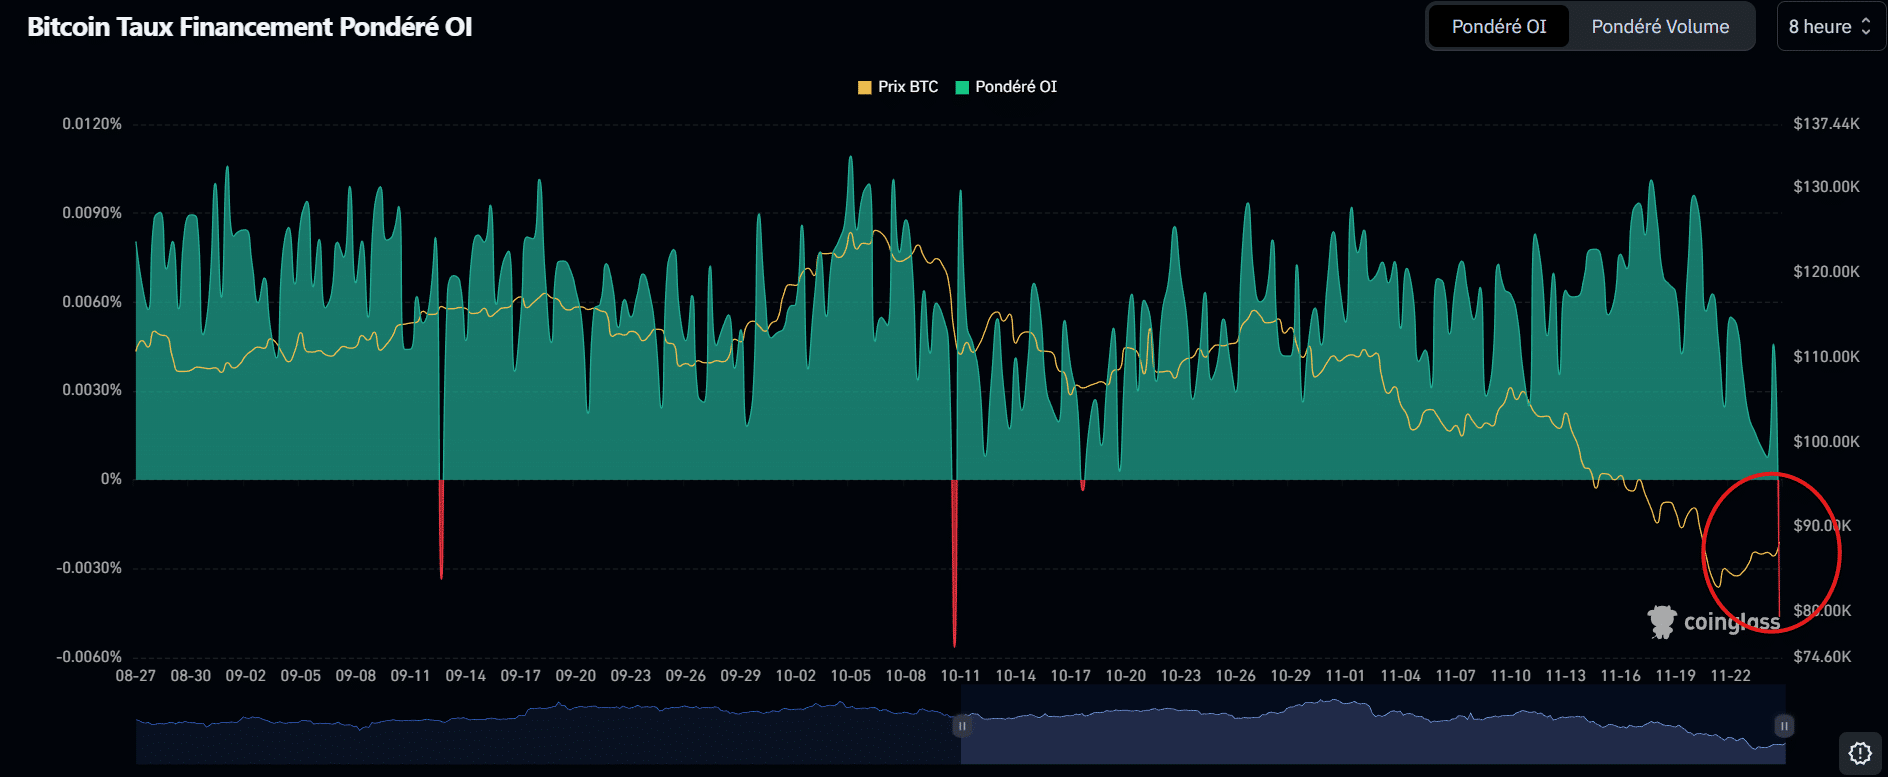Viewport: 1888px width, 777px height.
Task: Toggle the Prix BTC series legend label
Action: click(x=907, y=87)
